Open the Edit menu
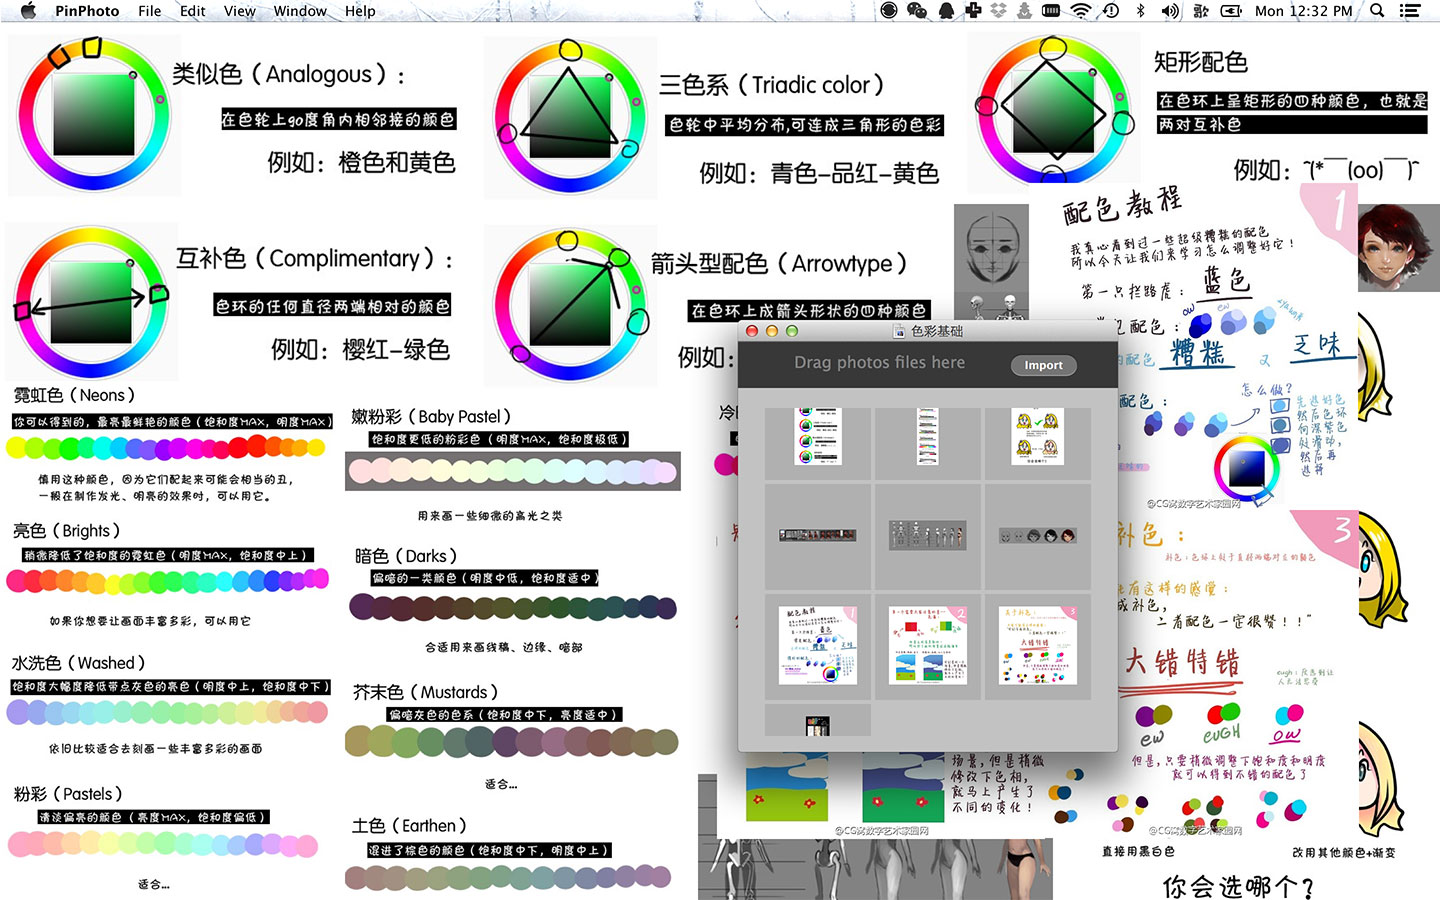The width and height of the screenshot is (1440, 900). click(192, 11)
